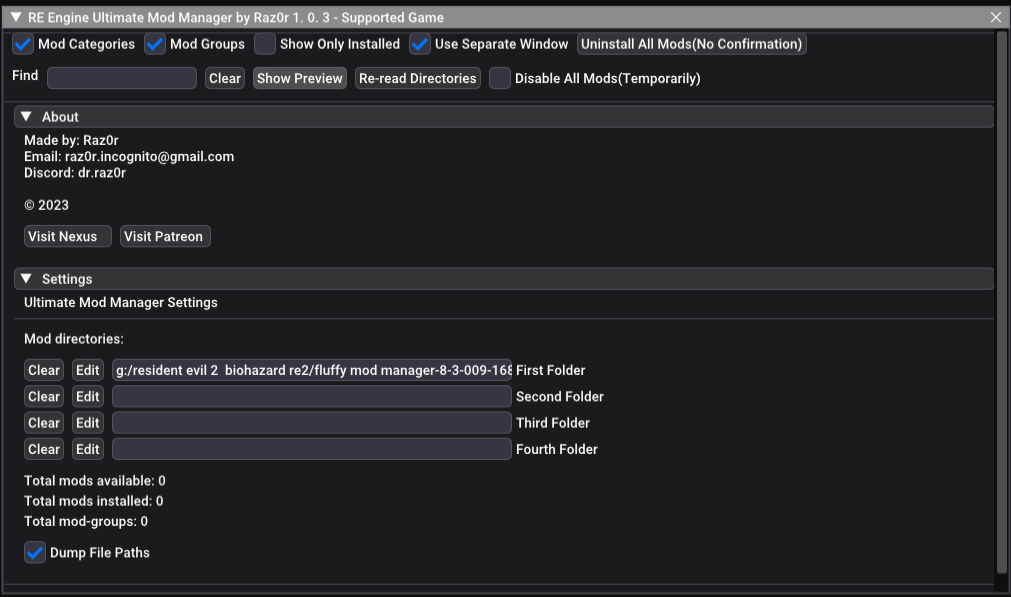Disable Use Separate Window option
1011x597 pixels.
pos(420,44)
